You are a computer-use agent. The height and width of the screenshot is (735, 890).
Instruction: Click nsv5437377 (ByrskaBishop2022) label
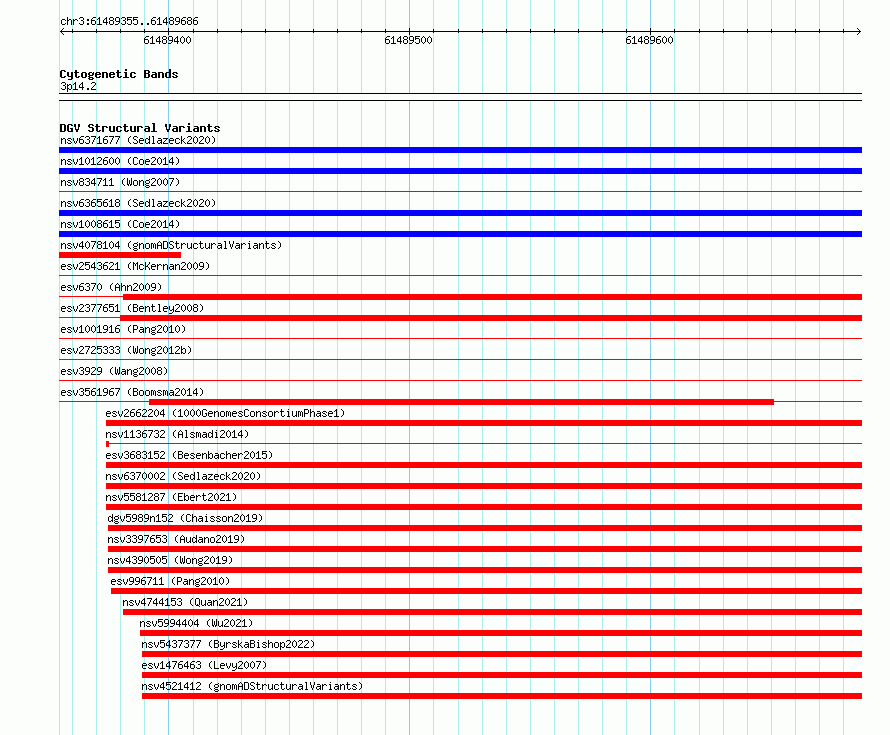tap(228, 644)
